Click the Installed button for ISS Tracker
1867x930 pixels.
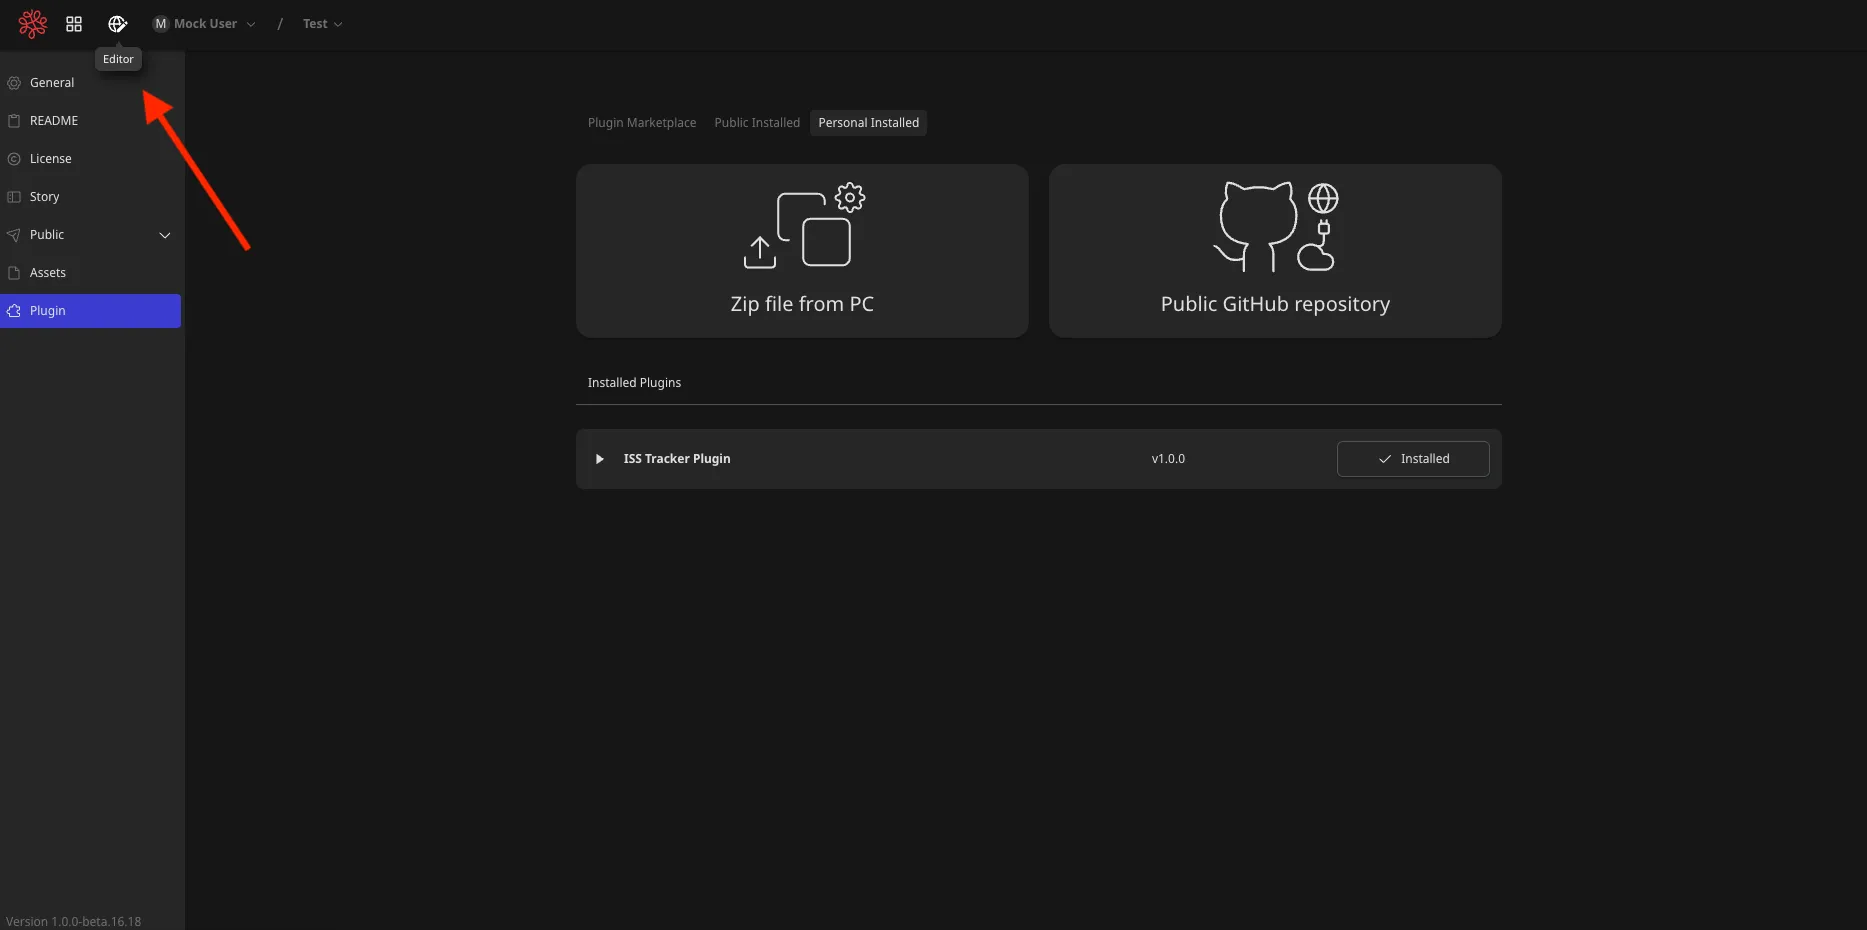point(1413,459)
